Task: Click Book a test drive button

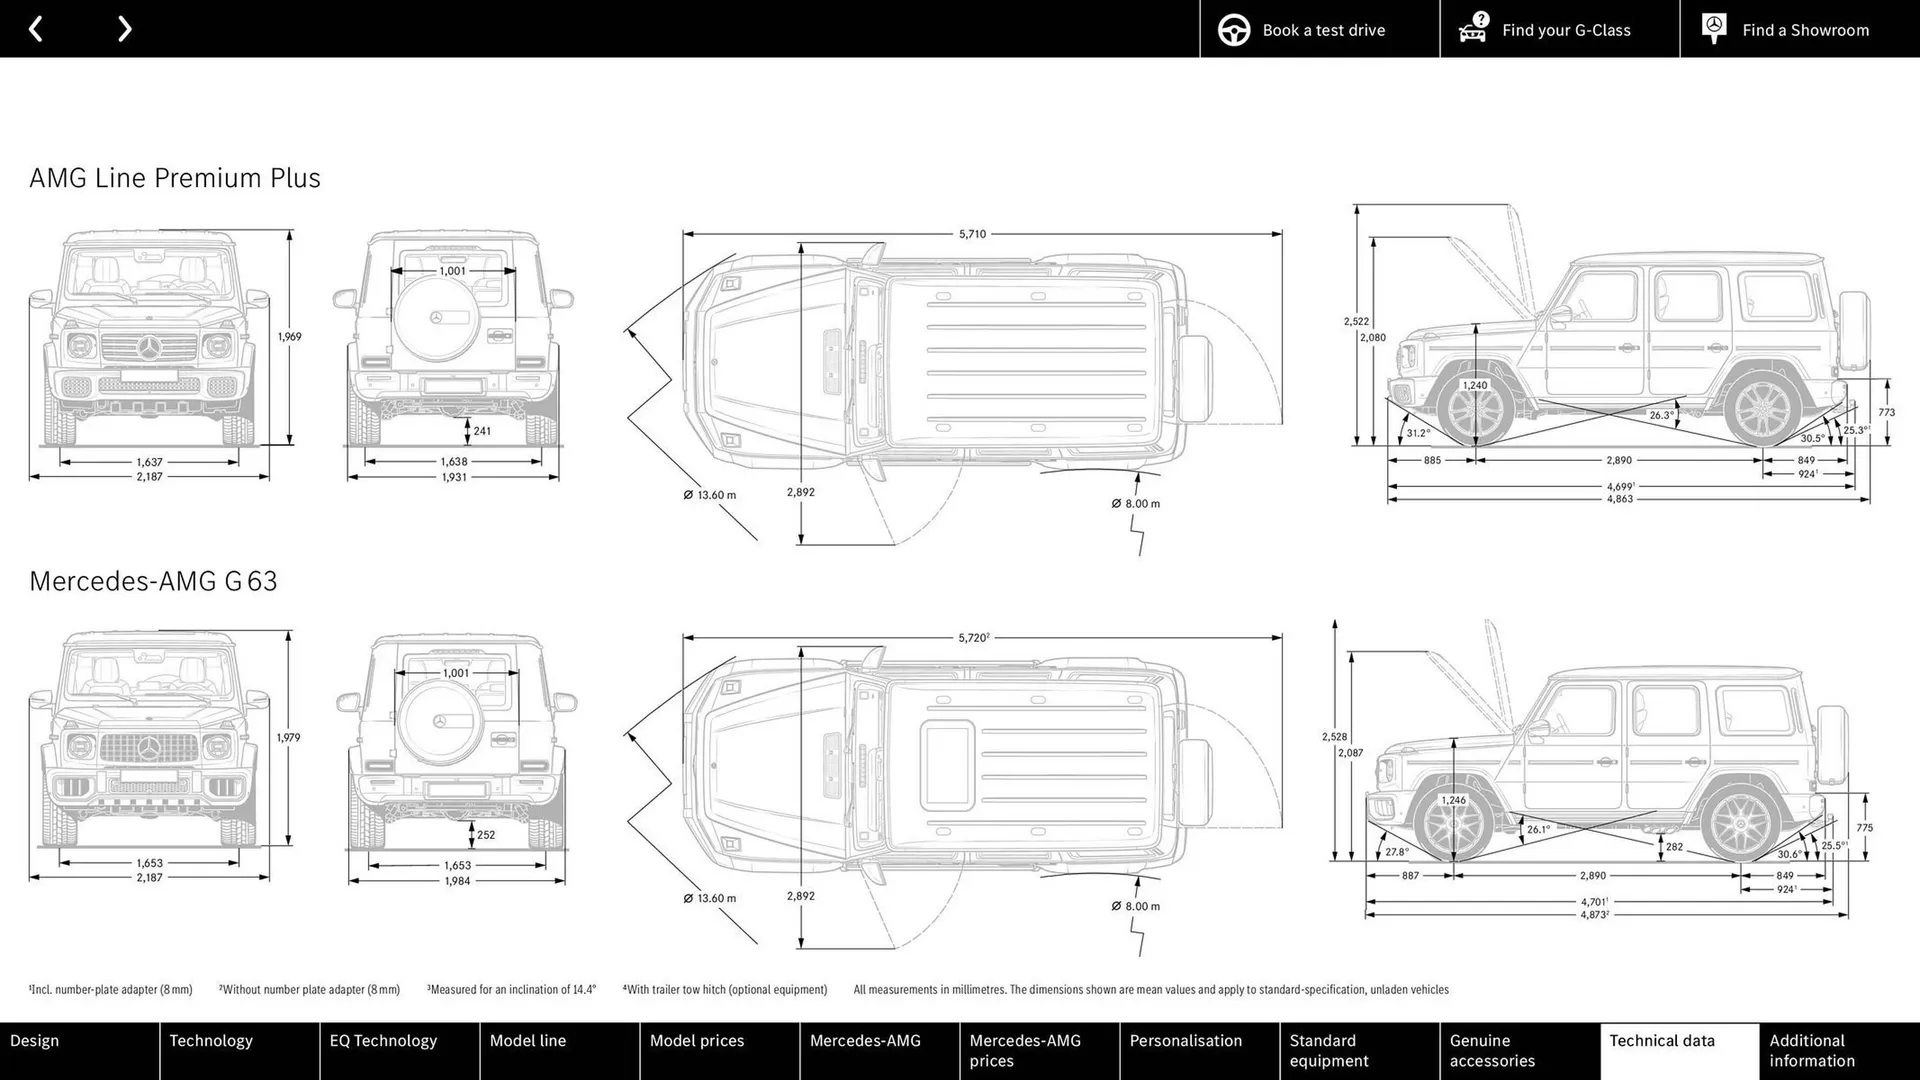Action: click(x=1303, y=29)
